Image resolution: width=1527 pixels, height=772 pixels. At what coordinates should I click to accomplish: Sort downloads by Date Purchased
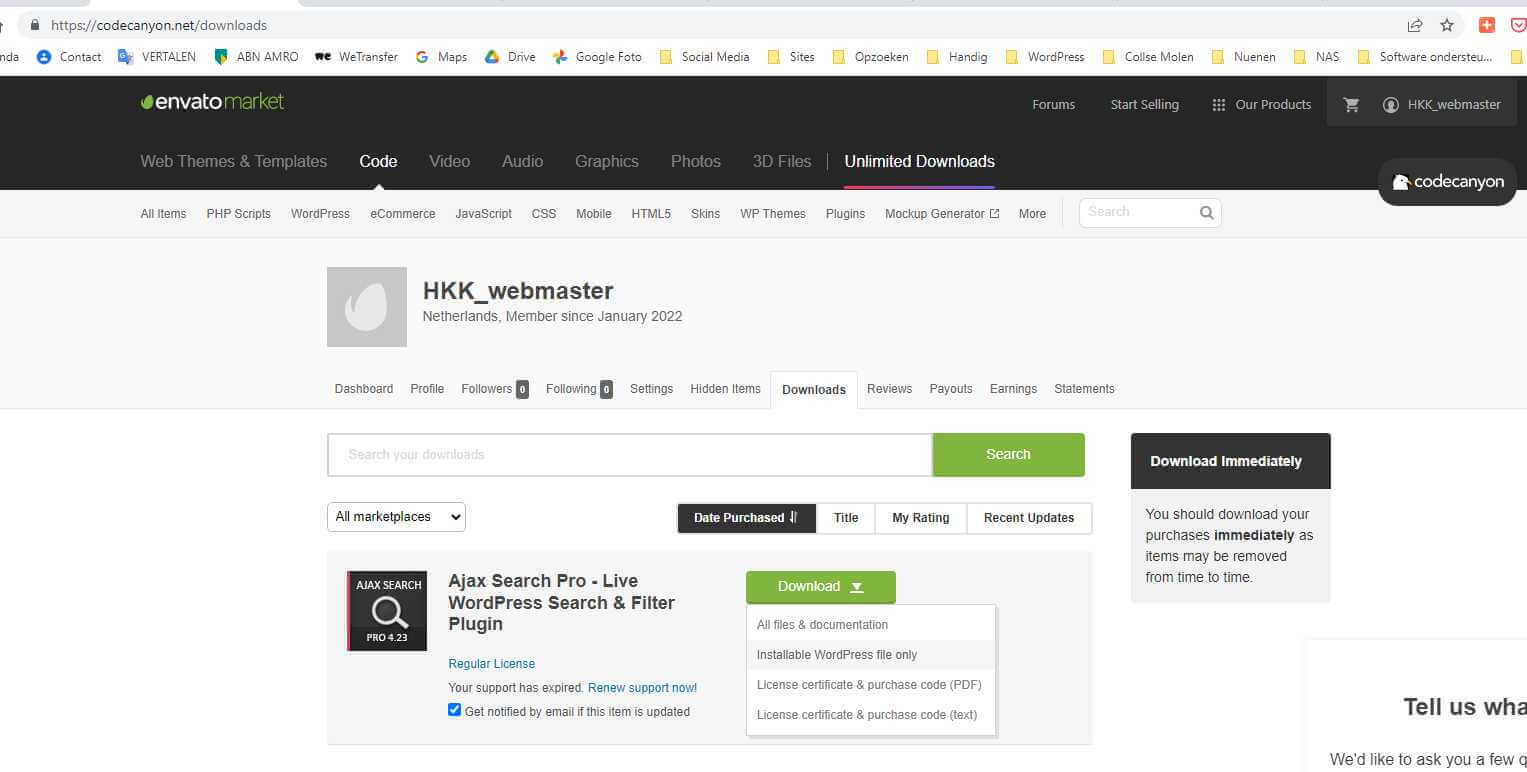click(x=746, y=518)
